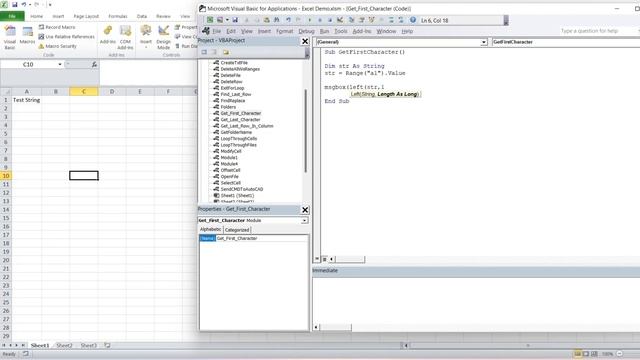Open the File menu in VBA editor
Screen dimensions: 640x360
[217, 31]
